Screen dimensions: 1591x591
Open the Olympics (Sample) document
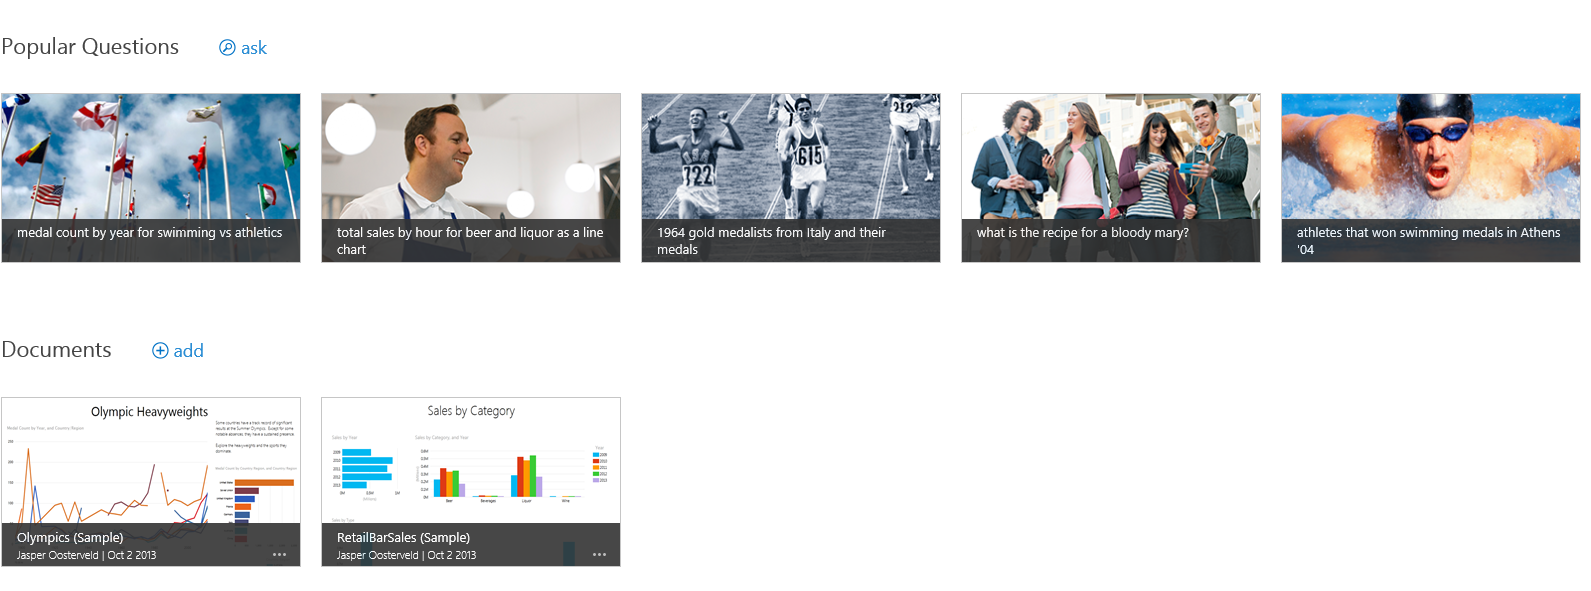tap(151, 482)
